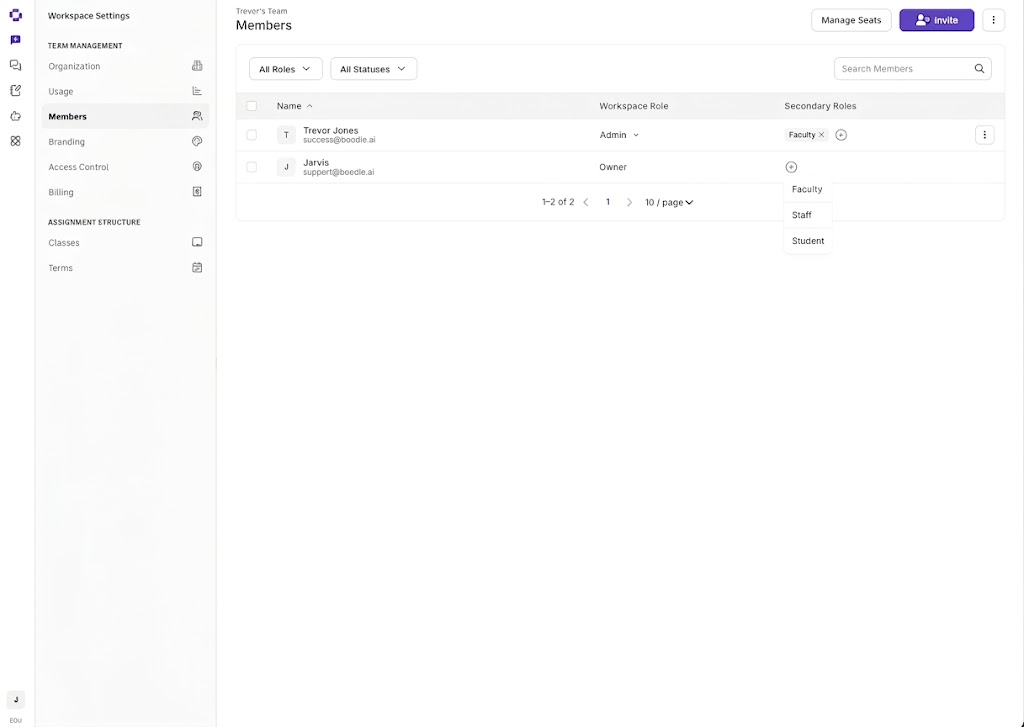Select Faculty from the role menu
Screen dimensions: 1024x727
click(x=807, y=189)
